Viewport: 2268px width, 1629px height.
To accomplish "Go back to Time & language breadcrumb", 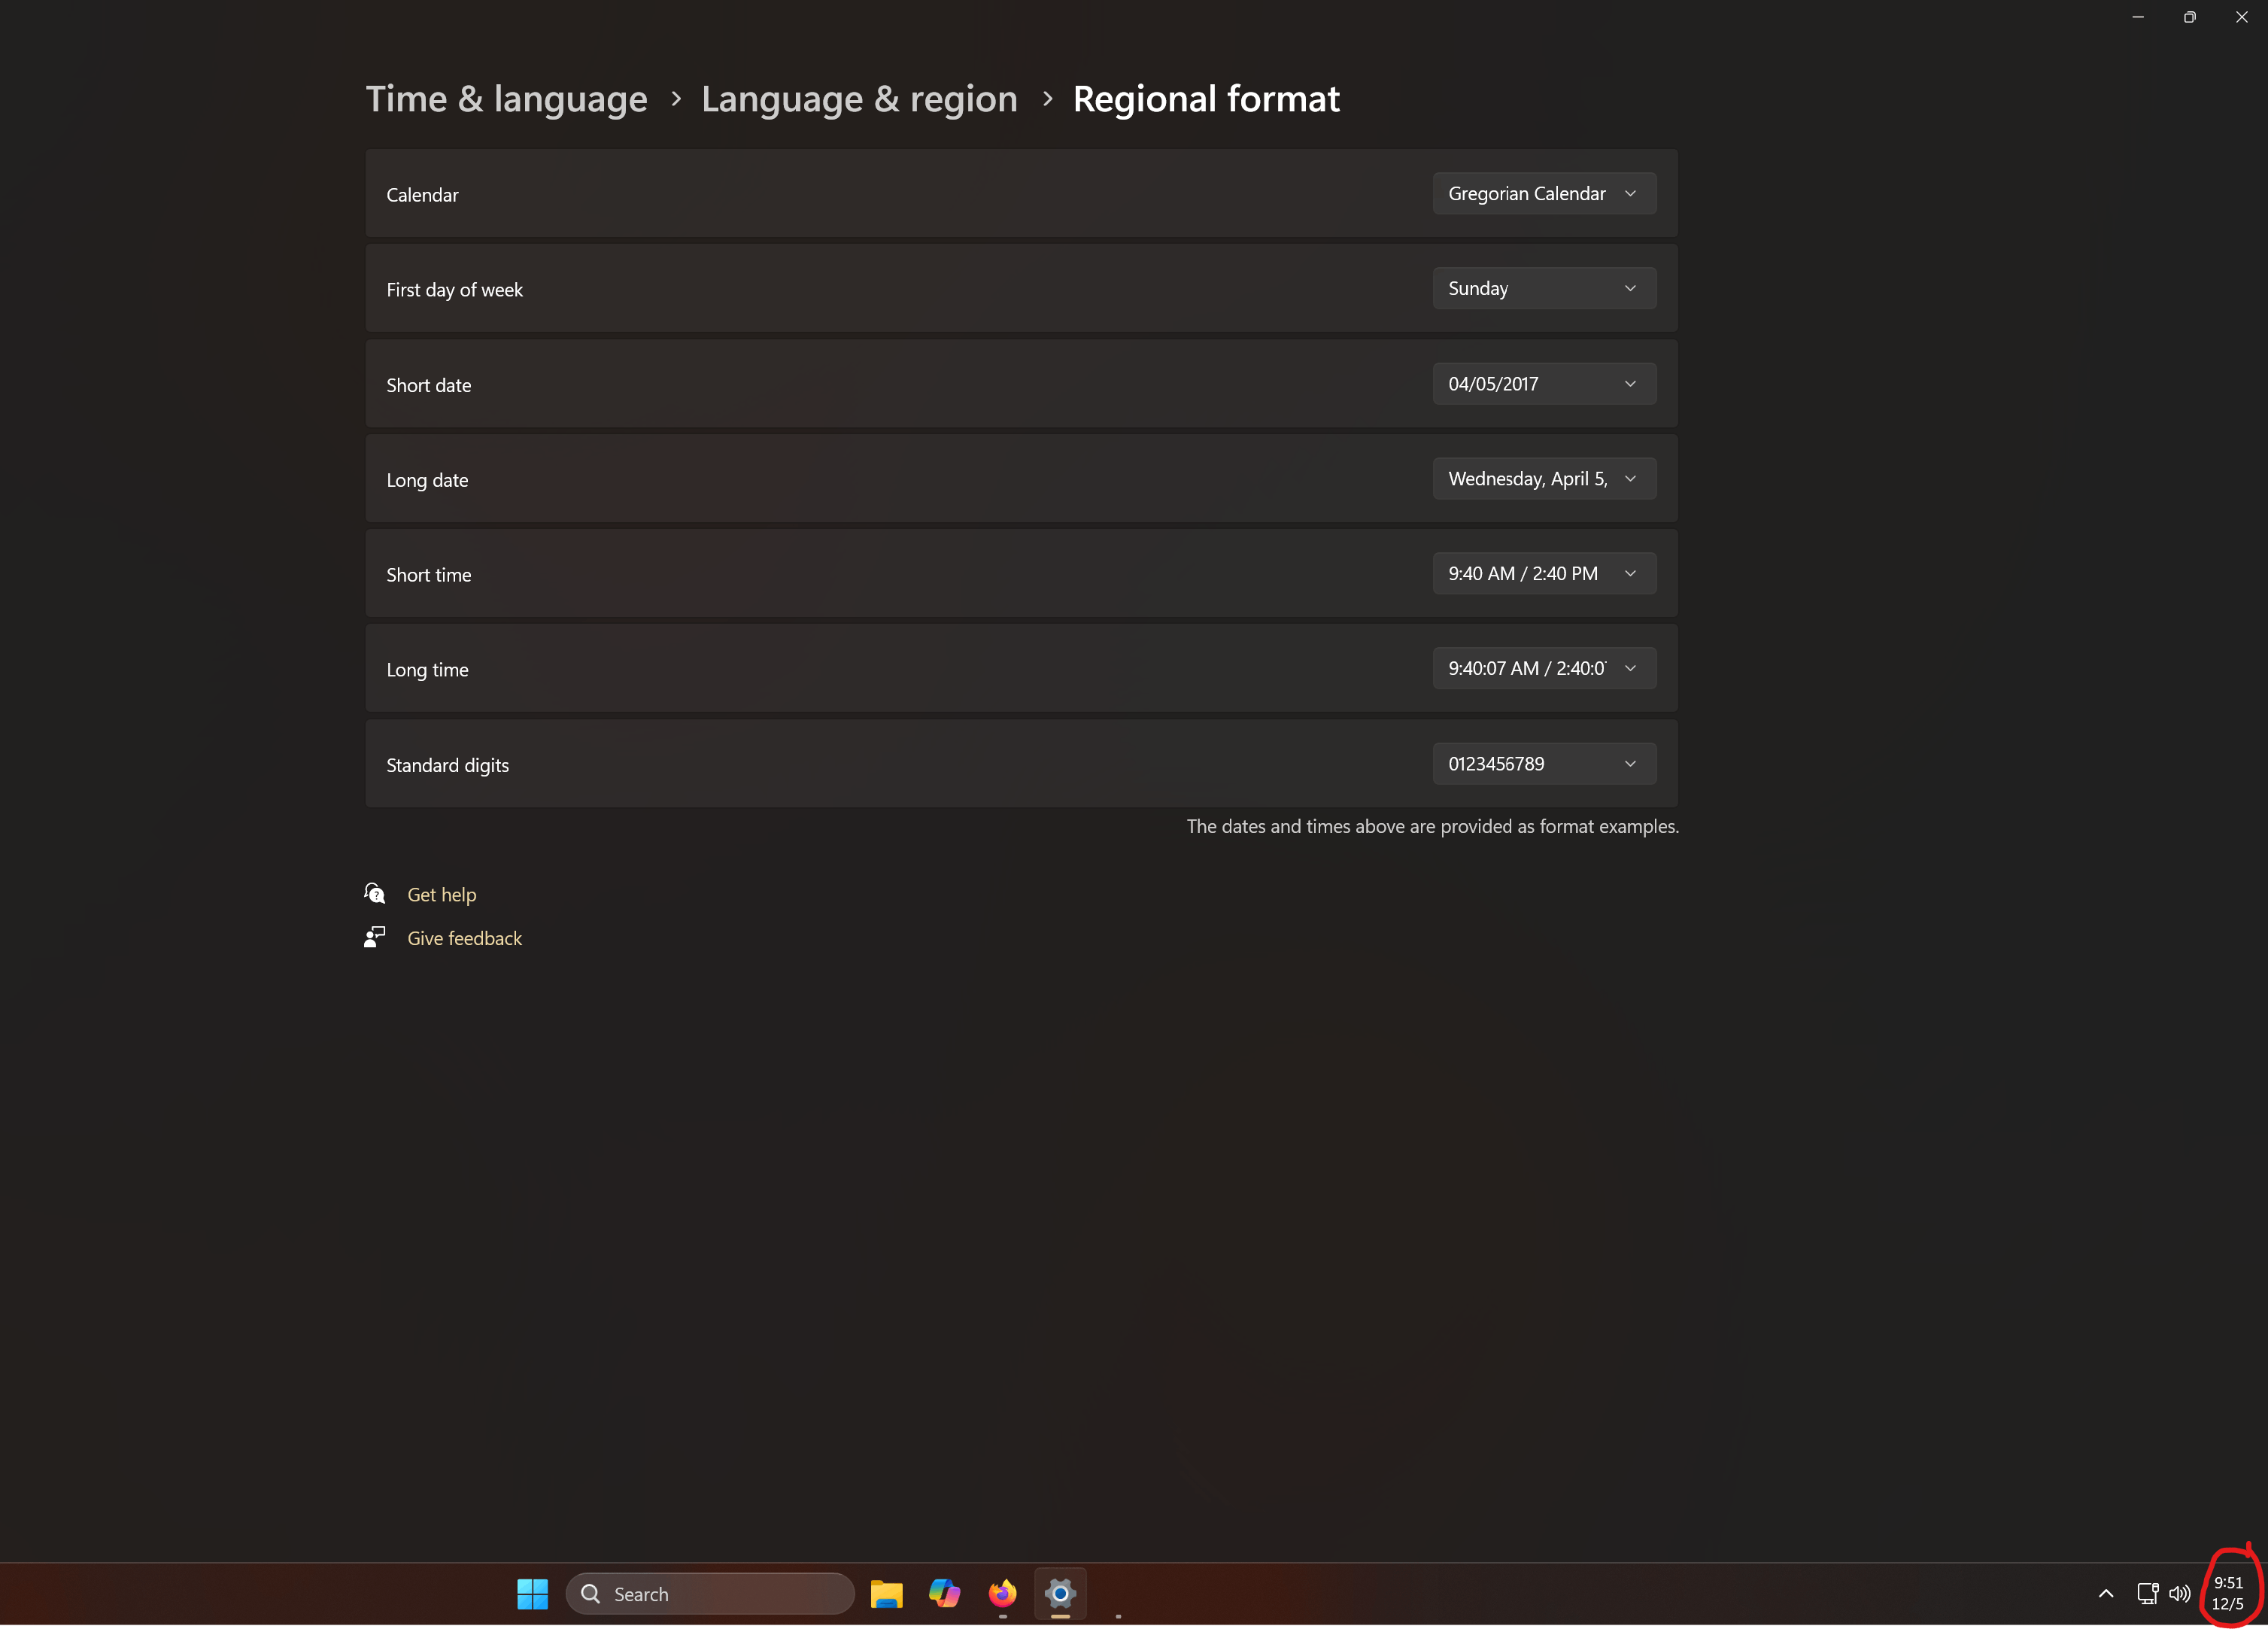I will pyautogui.click(x=506, y=99).
